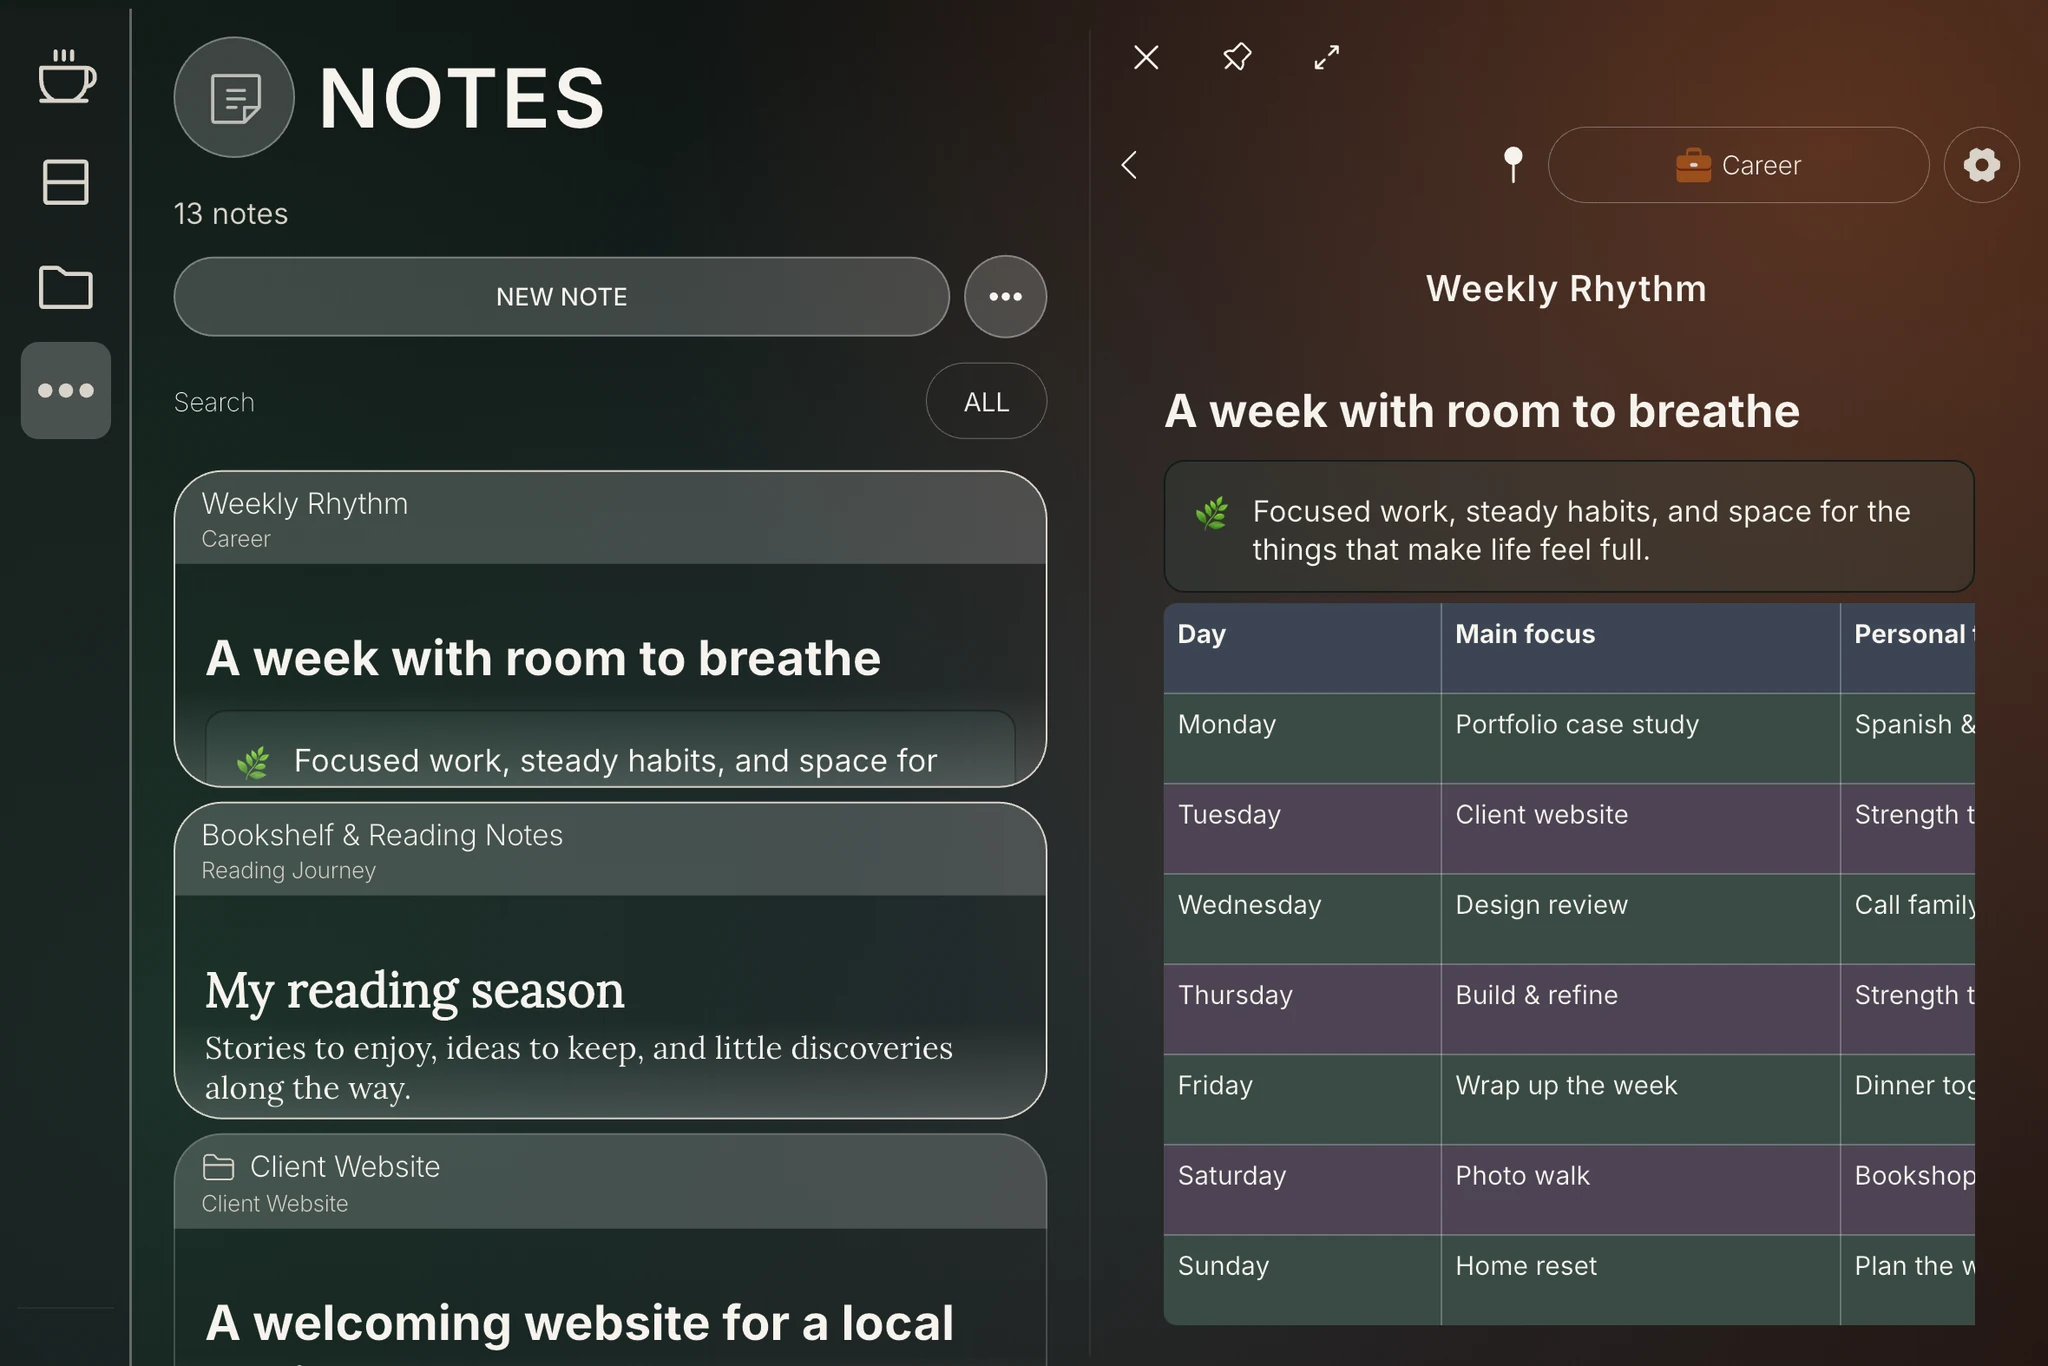Click the 'Portfolio case study' cell
This screenshot has width=2048, height=1366.
point(1640,738)
